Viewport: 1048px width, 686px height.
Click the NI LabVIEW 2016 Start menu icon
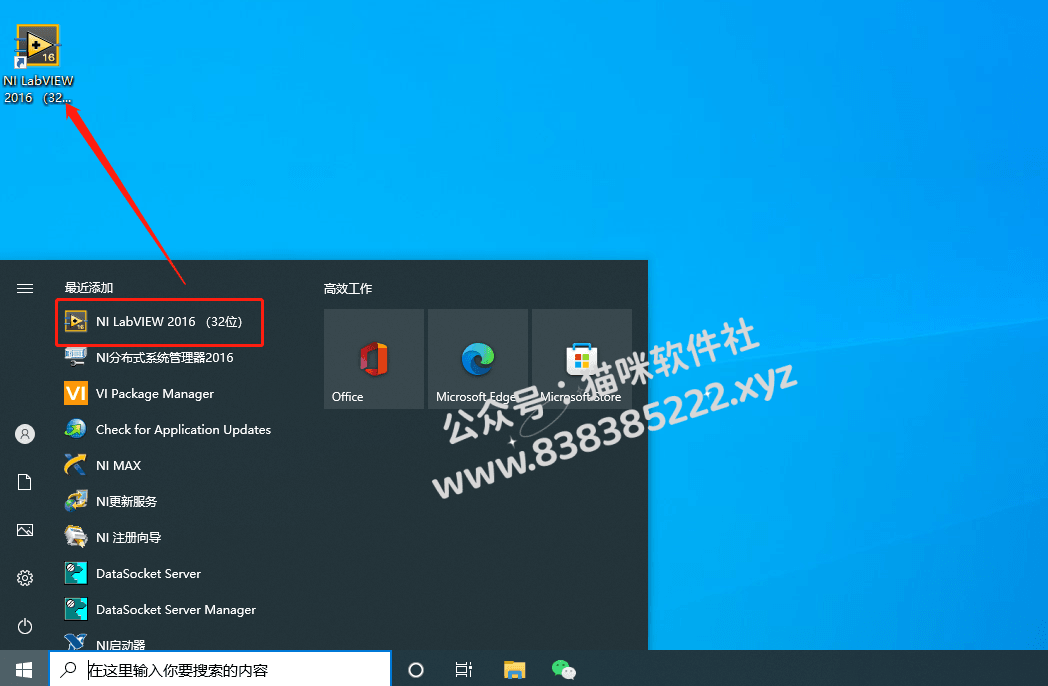pyautogui.click(x=76, y=322)
